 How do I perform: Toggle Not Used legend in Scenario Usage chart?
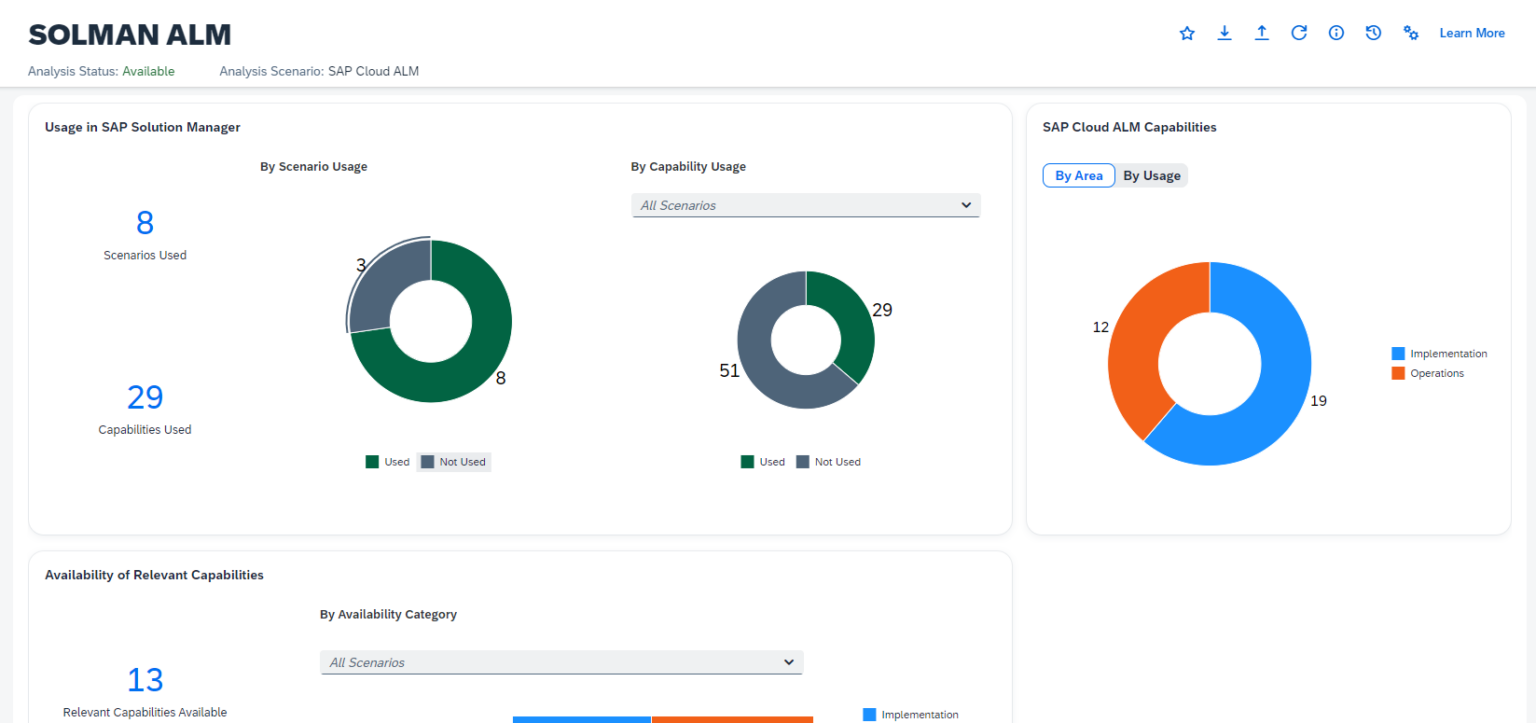(x=453, y=462)
